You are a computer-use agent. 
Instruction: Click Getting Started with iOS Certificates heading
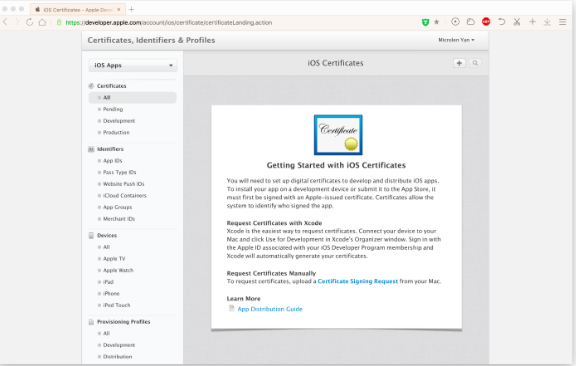click(x=336, y=165)
